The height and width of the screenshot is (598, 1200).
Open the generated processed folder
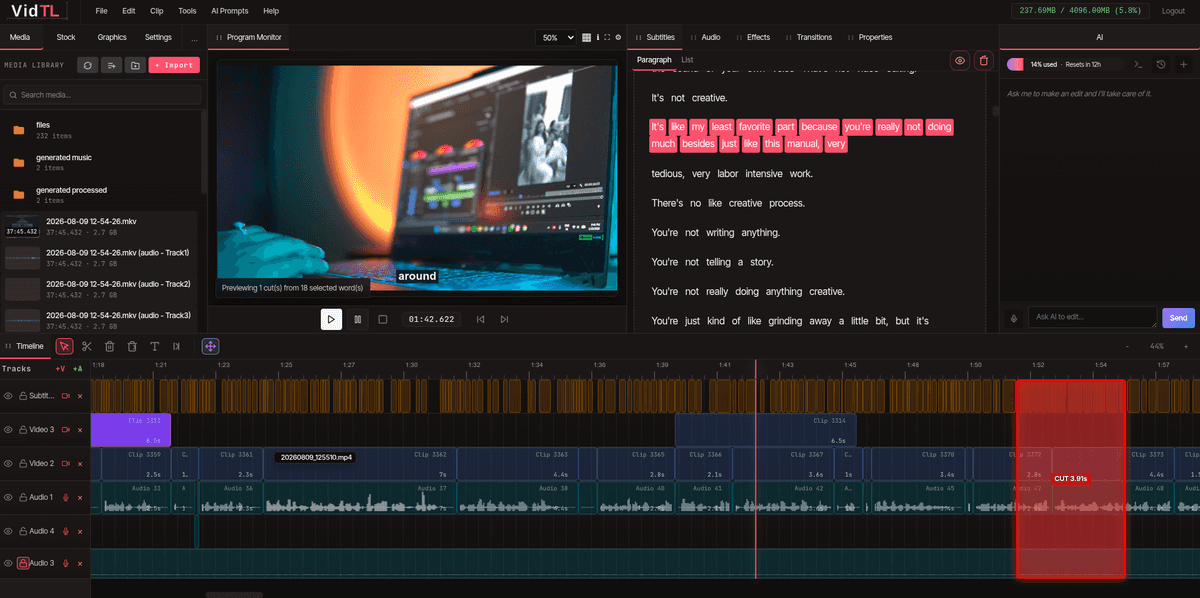[x=100, y=194]
